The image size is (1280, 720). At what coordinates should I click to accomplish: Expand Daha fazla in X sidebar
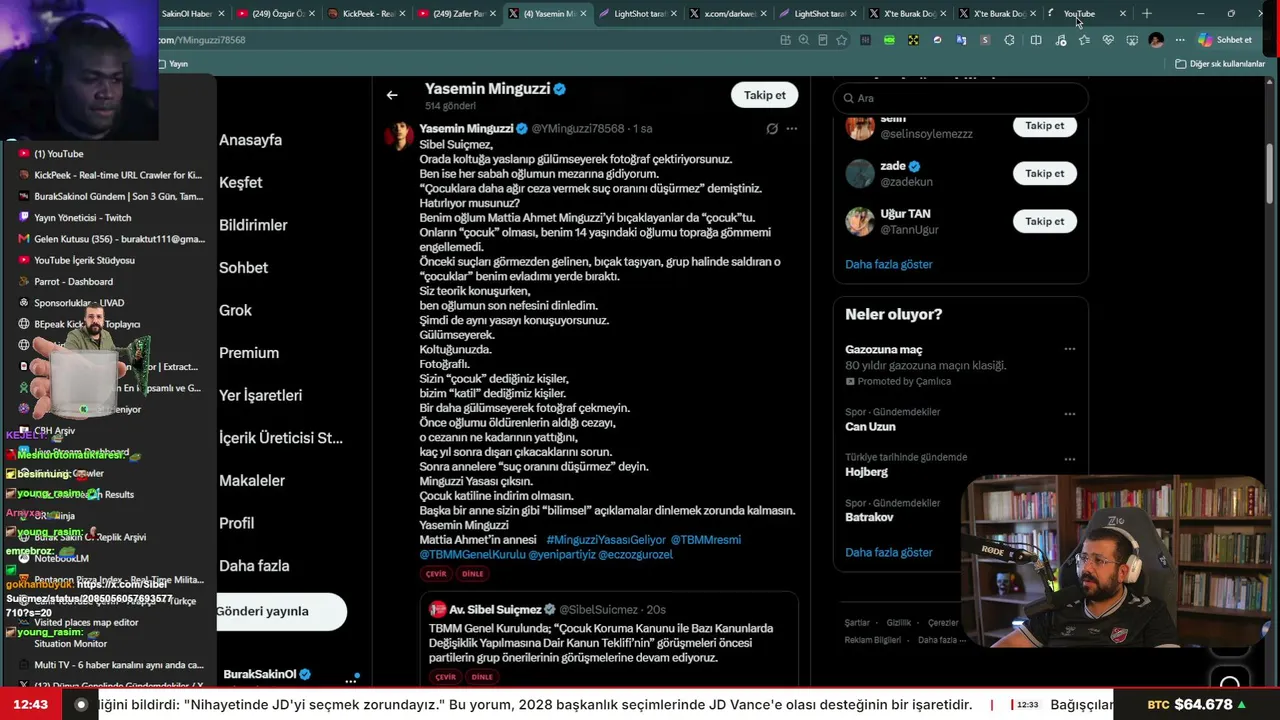click(x=254, y=566)
